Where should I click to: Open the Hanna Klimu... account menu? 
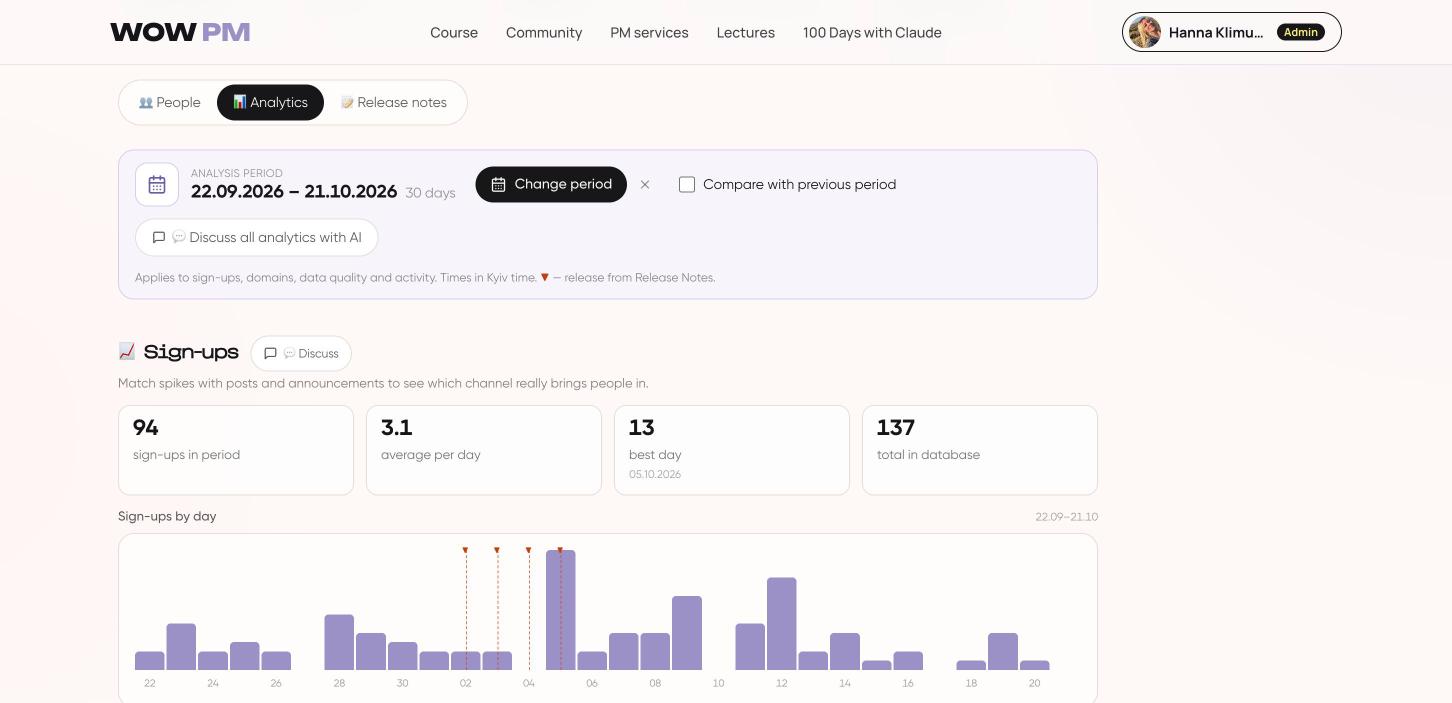click(1232, 32)
